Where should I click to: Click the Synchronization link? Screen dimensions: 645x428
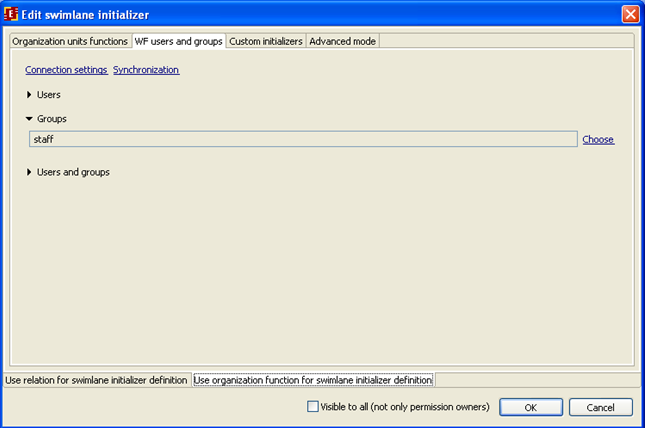pos(146,70)
